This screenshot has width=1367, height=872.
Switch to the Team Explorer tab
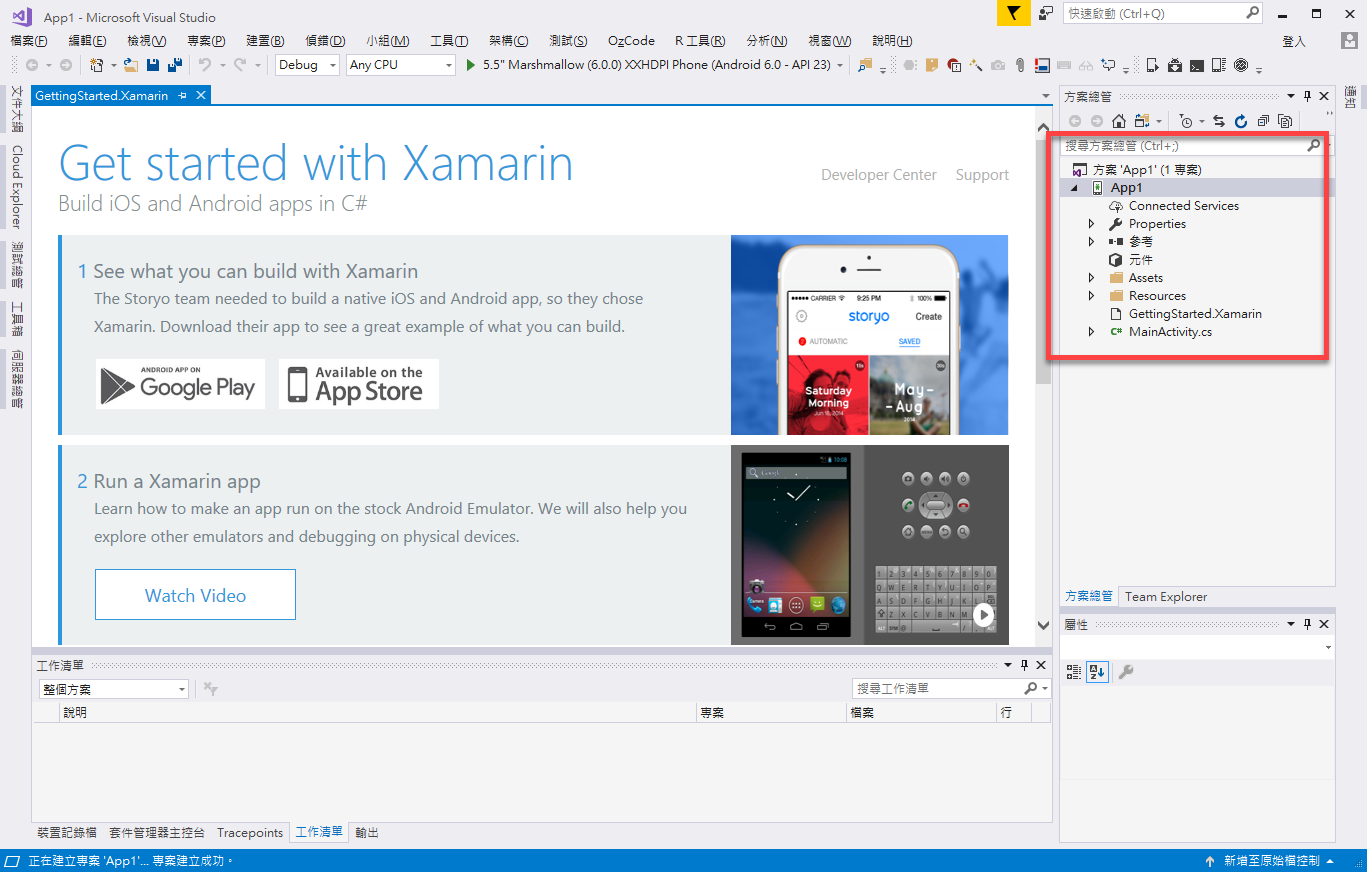[x=1166, y=596]
